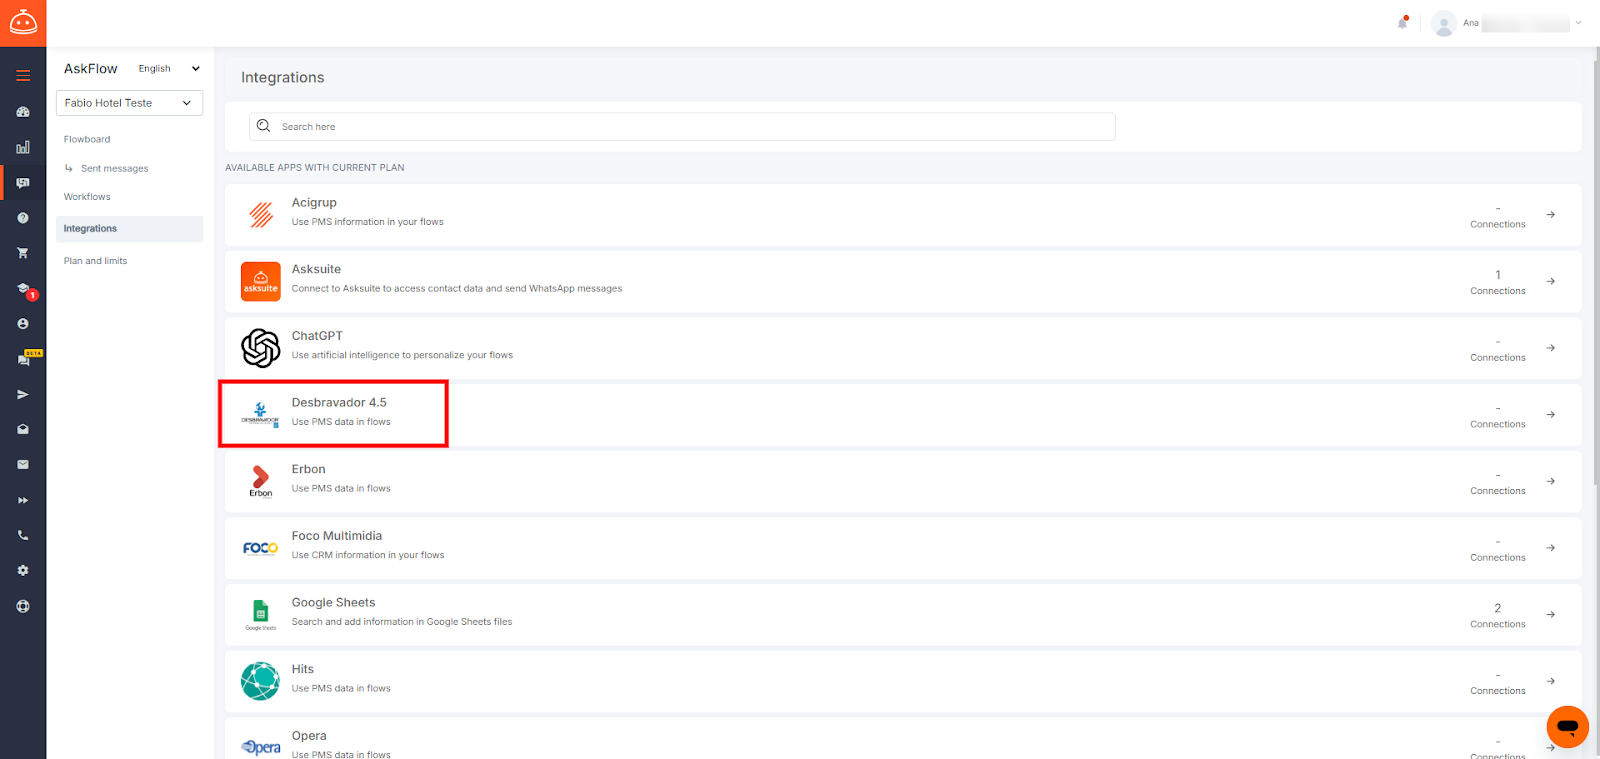The height and width of the screenshot is (759, 1600).
Task: Select the active chat-flow sidebar icon
Action: (23, 183)
